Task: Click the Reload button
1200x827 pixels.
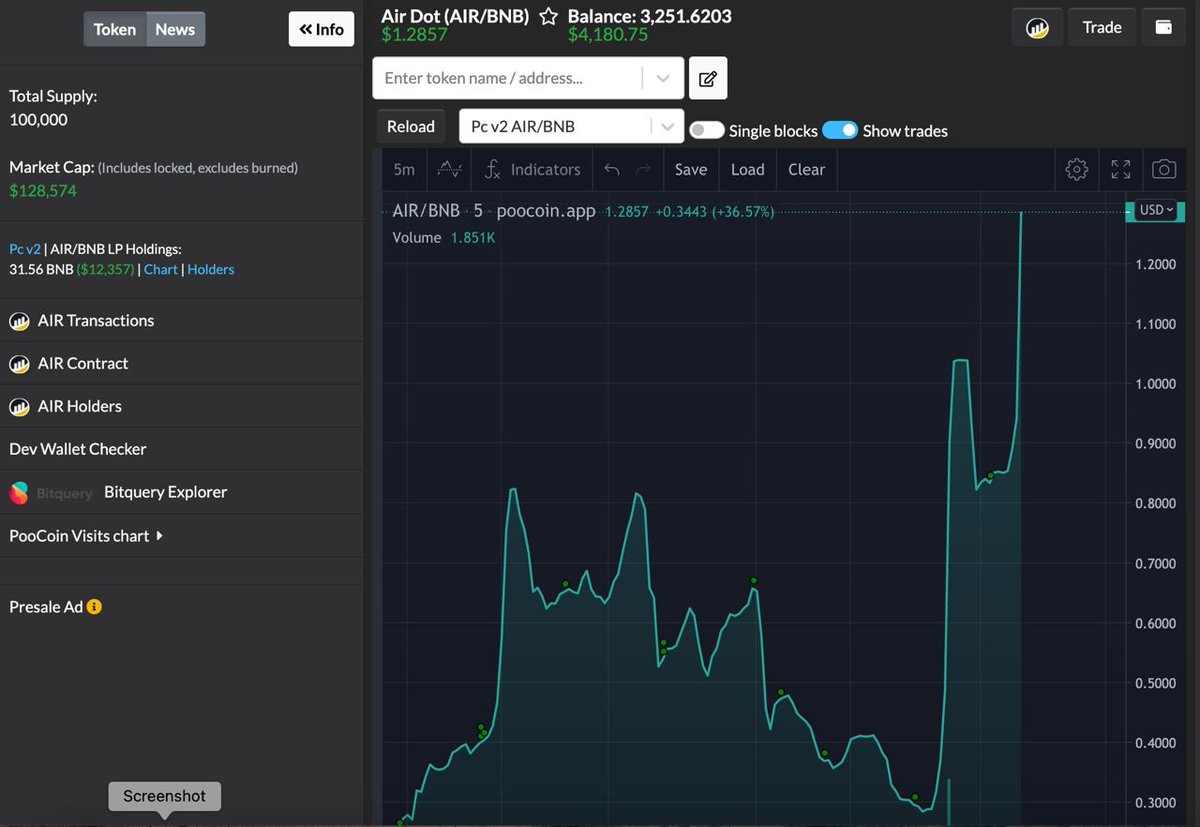Action: [x=411, y=126]
